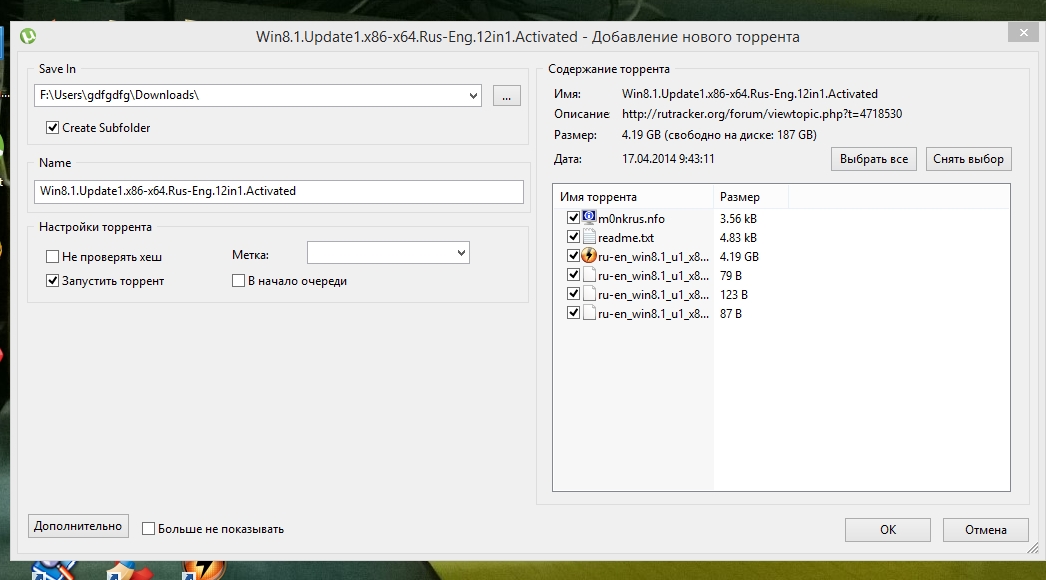
Task: Click the blank icon of the 87 B file
Action: pyautogui.click(x=589, y=313)
